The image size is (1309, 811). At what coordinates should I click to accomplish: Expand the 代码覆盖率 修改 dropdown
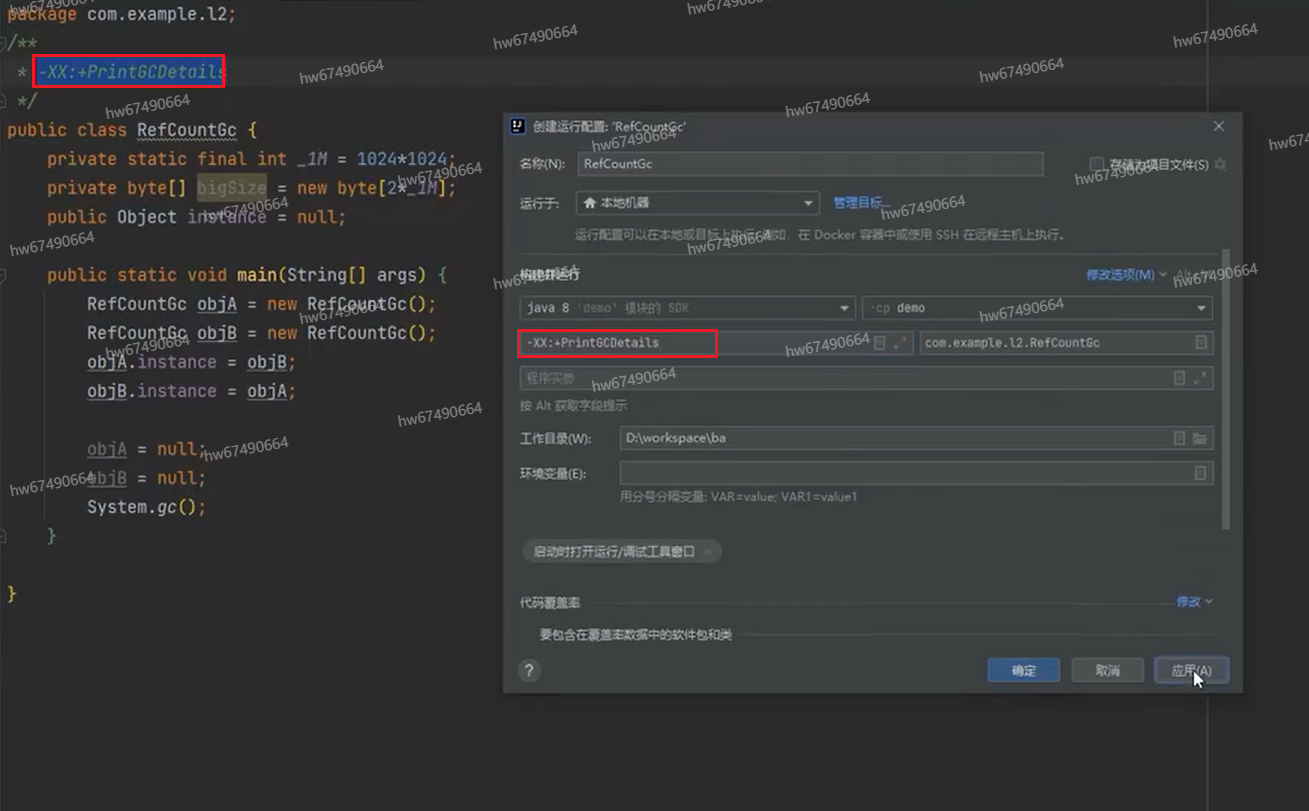click(x=1194, y=602)
